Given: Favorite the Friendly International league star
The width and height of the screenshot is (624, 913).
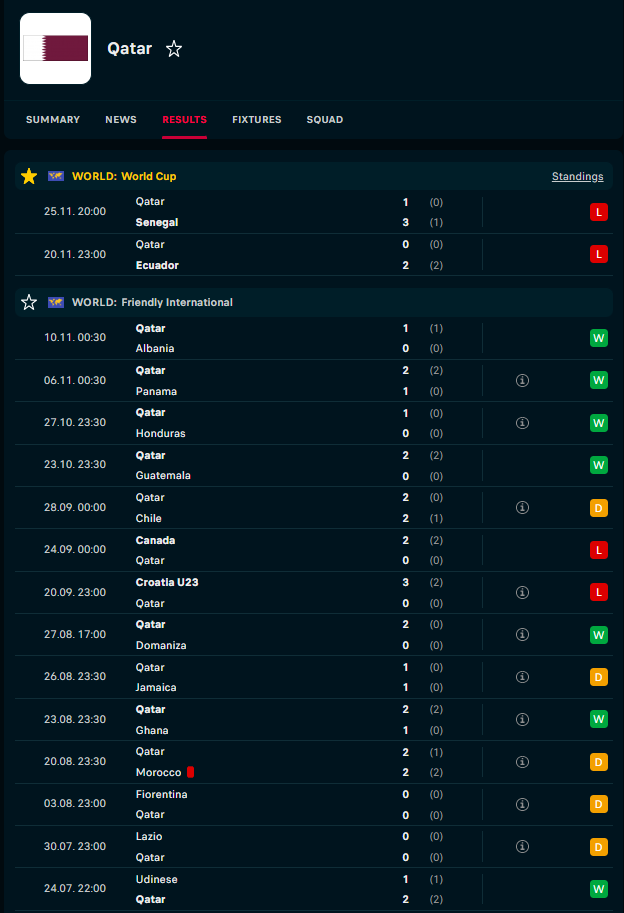Looking at the screenshot, I should click(29, 302).
